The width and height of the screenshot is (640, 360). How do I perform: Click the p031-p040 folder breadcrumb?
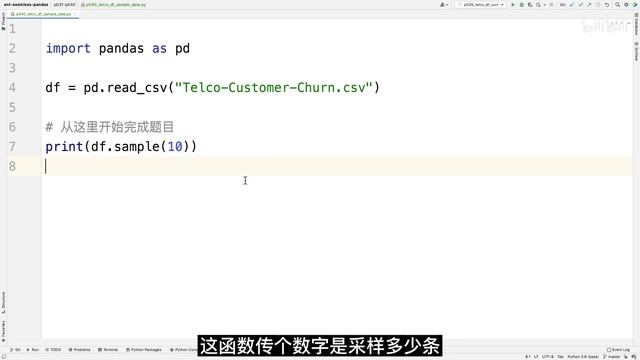(x=64, y=4)
